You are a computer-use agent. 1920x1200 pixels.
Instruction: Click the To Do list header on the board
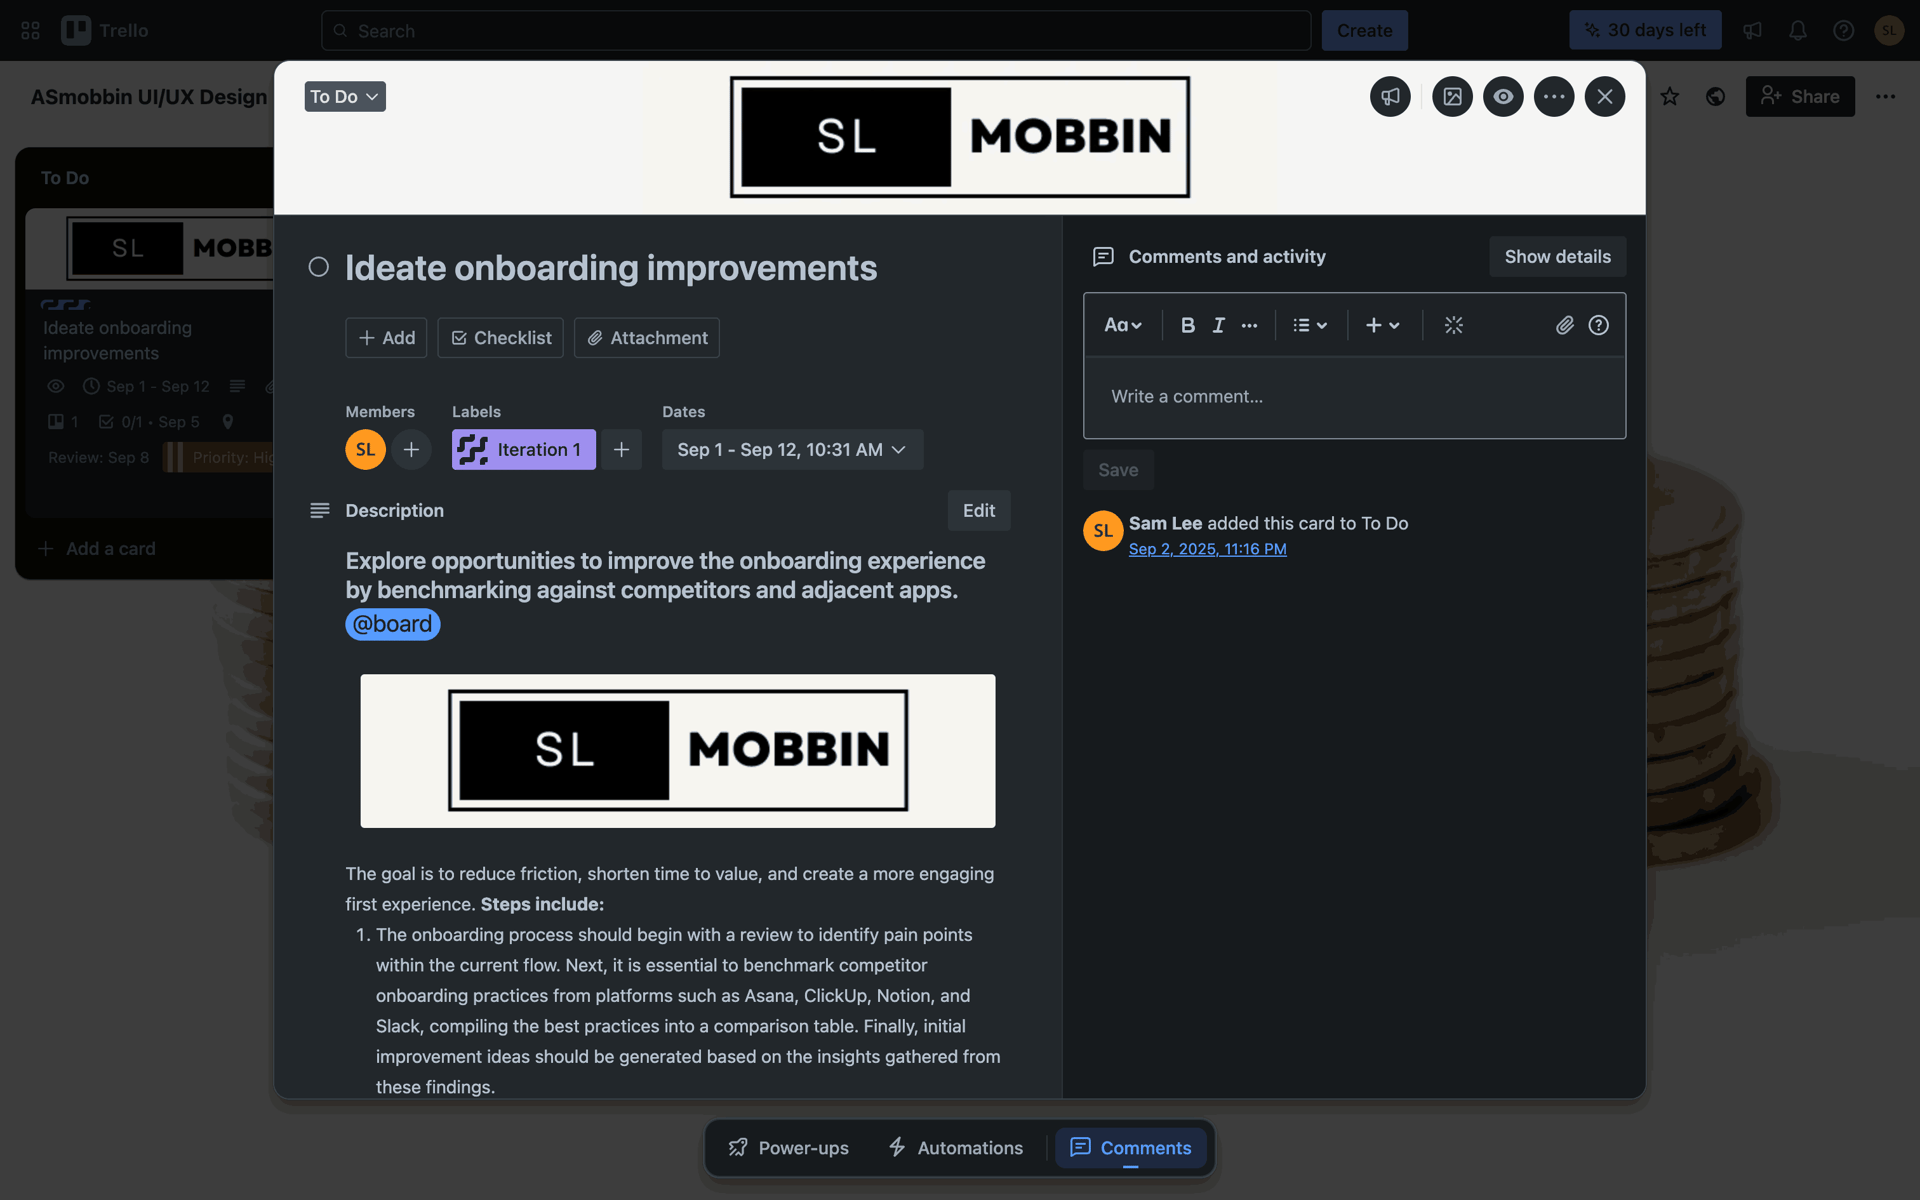point(65,178)
